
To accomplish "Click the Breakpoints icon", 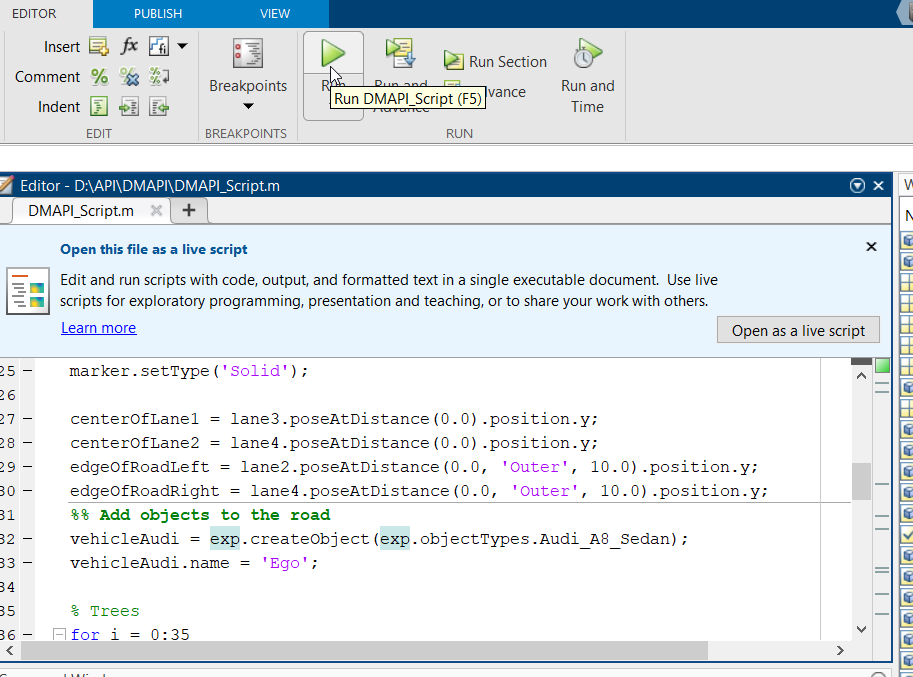I will click(x=246, y=53).
